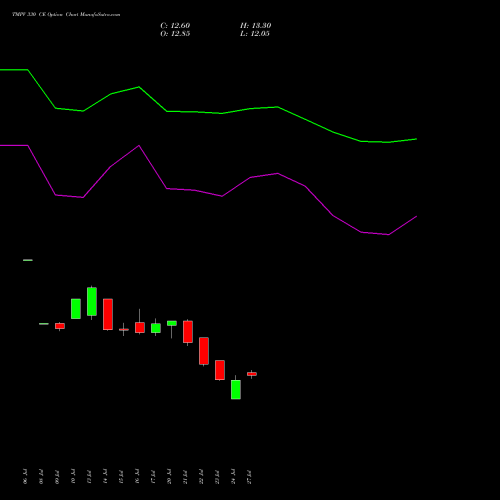This screenshot has height=500, width=500.
Task: Select the 13 Jul date label on axis
Action: coord(89,477)
